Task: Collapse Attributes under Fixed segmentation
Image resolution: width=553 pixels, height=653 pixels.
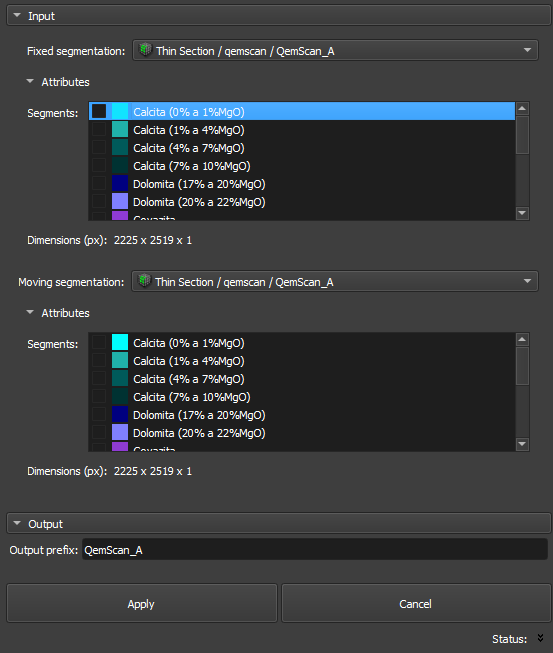Action: coord(30,82)
